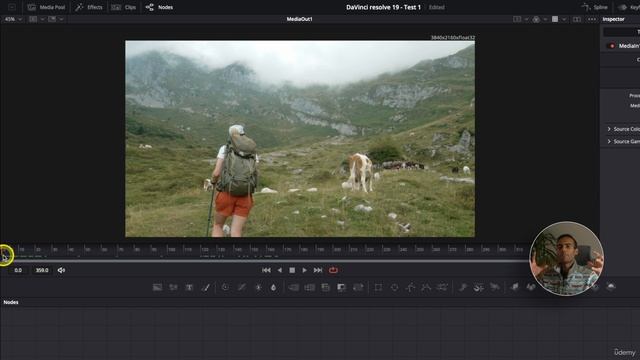Screen dimensions: 640x360
Task: Click the MediaOut1 viewer title
Action: [x=300, y=19]
